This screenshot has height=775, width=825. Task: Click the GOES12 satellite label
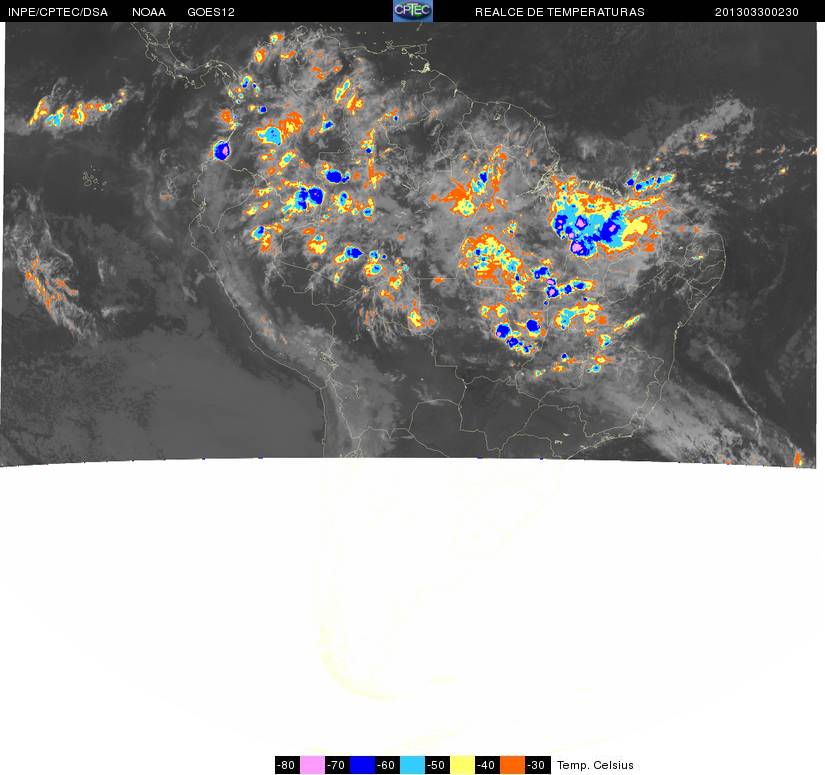point(211,12)
